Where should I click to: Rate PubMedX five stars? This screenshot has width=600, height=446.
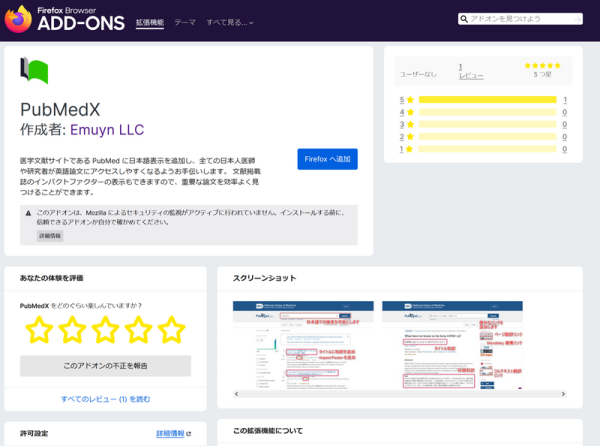pos(171,330)
